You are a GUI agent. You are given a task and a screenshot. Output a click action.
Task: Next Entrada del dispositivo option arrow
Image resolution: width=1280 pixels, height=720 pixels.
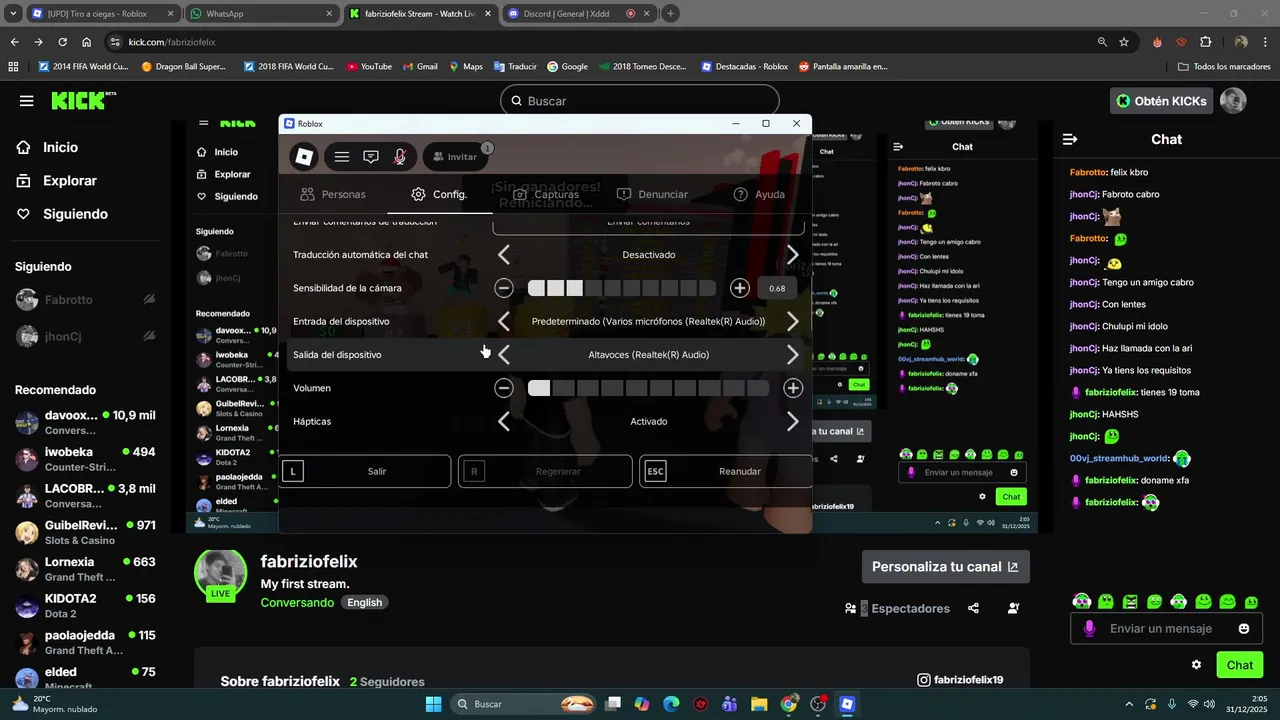click(793, 321)
